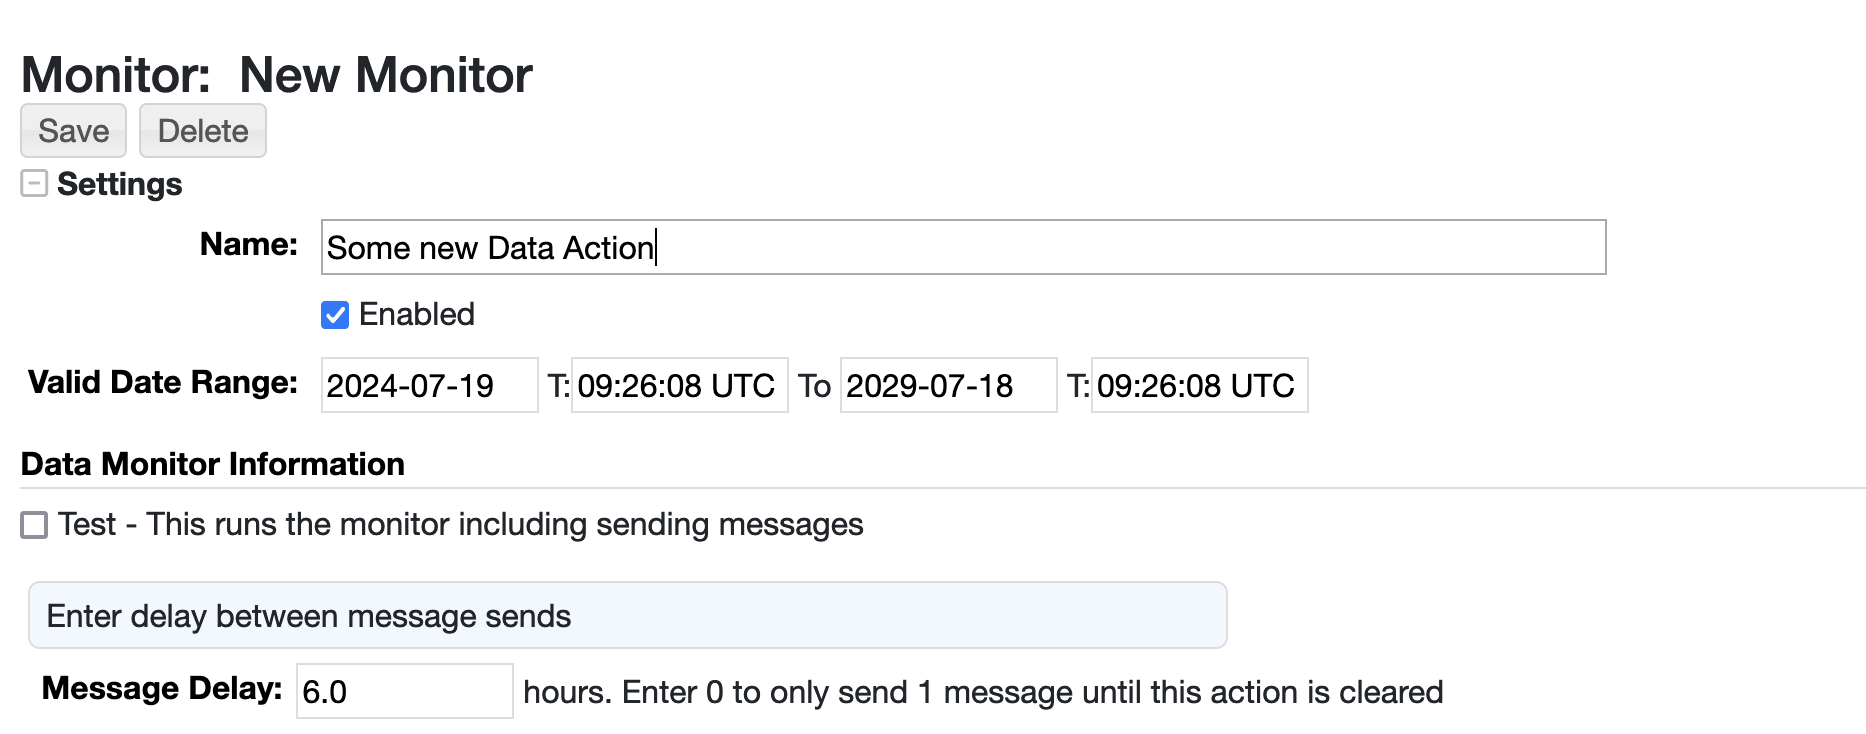Focus the Name text field
Screen dimensions: 1866x734
962,247
